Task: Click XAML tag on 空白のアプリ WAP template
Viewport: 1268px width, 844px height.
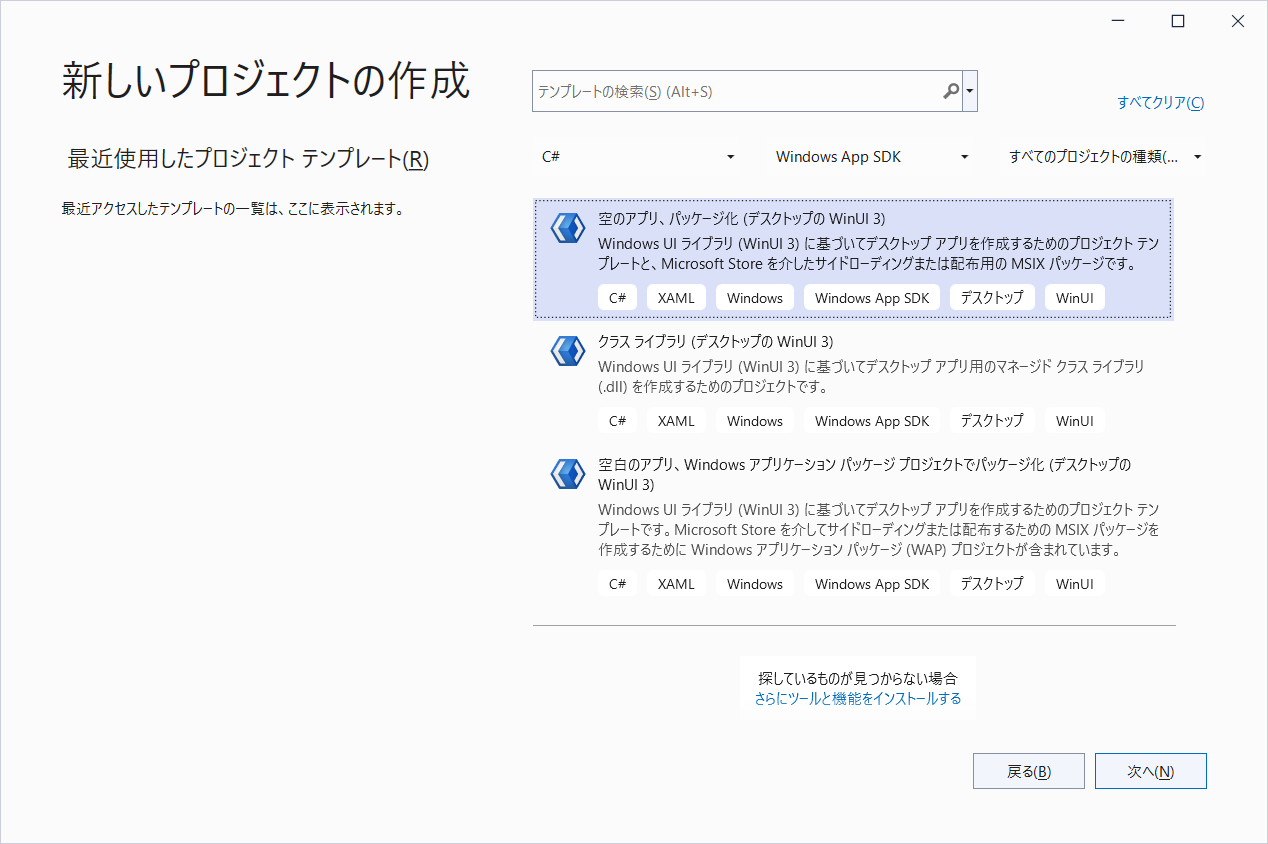Action: 676,584
